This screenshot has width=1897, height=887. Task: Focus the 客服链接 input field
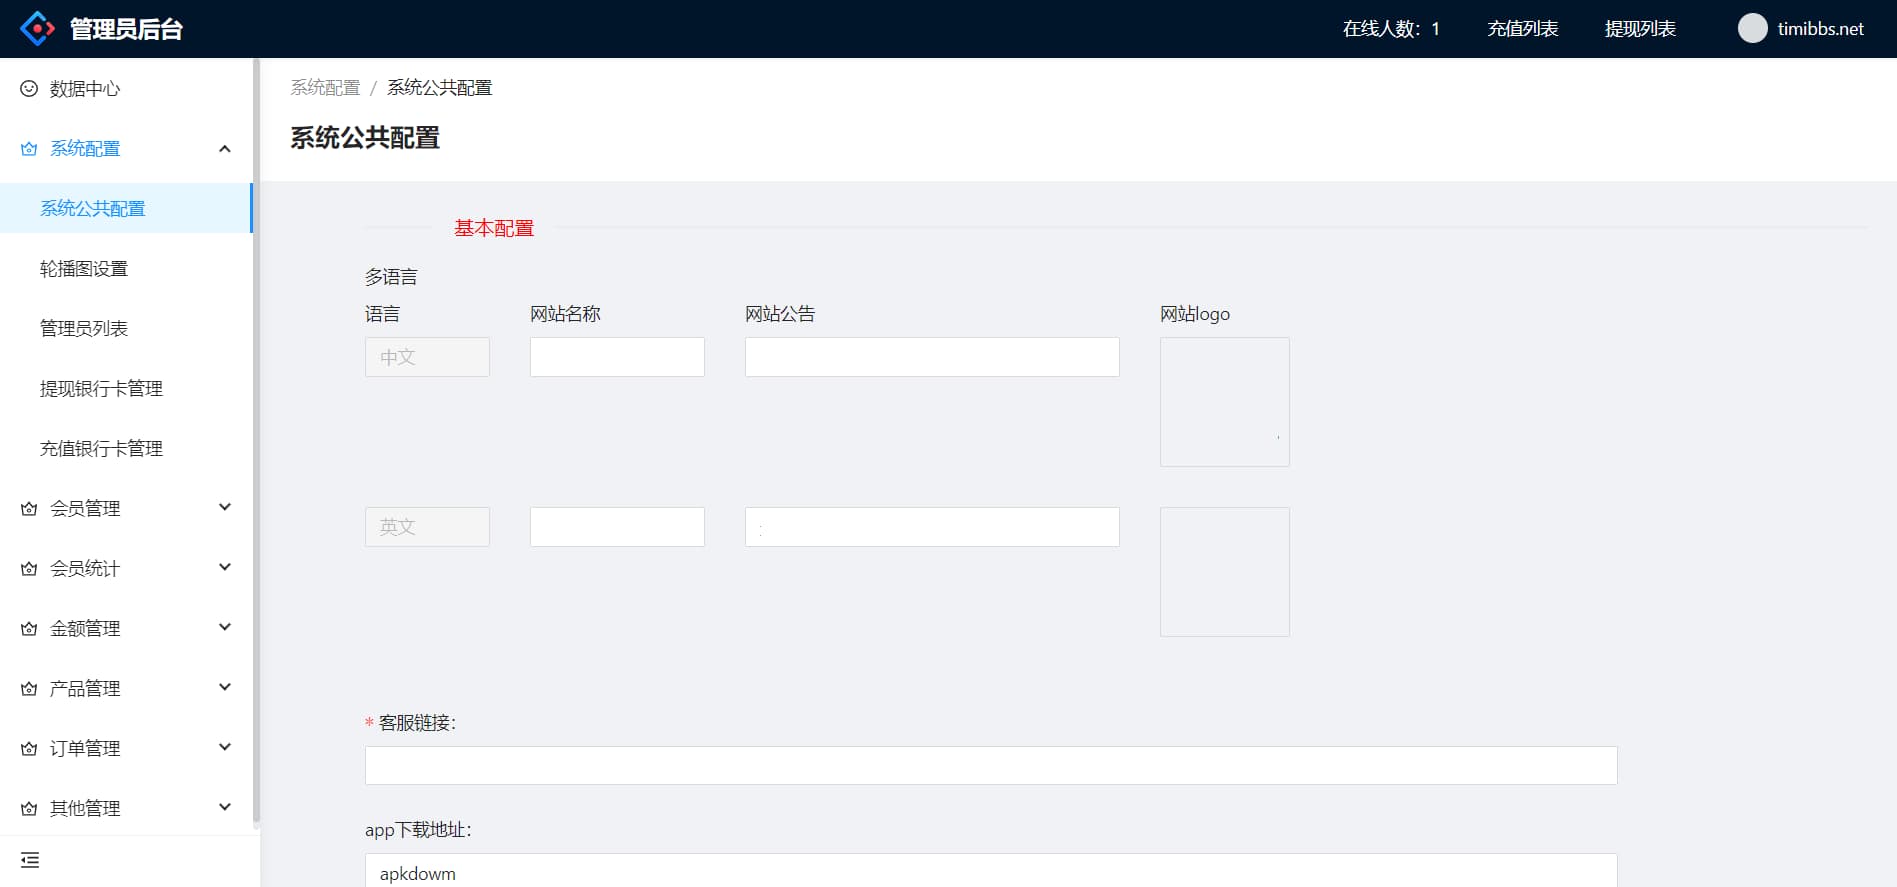tap(990, 766)
